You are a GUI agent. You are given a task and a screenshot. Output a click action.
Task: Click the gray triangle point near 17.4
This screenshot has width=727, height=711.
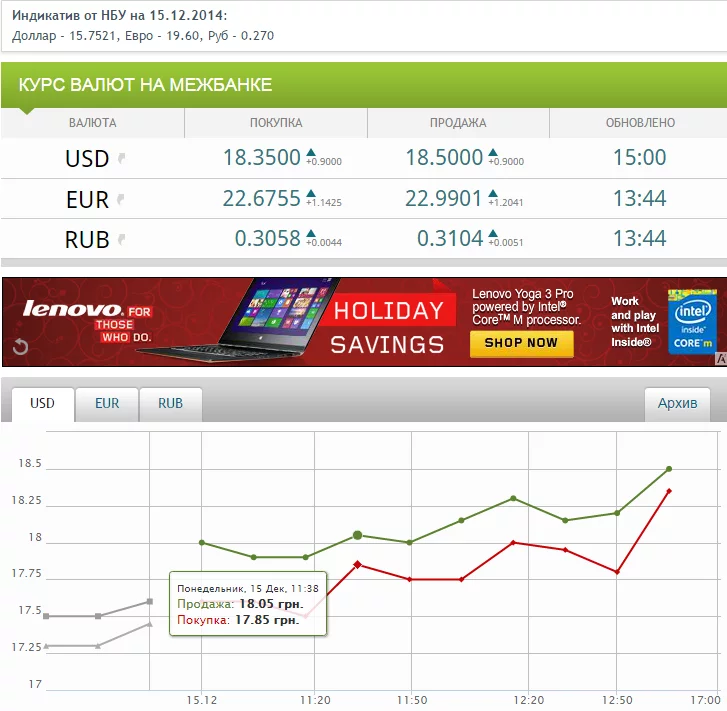pyautogui.click(x=150, y=624)
